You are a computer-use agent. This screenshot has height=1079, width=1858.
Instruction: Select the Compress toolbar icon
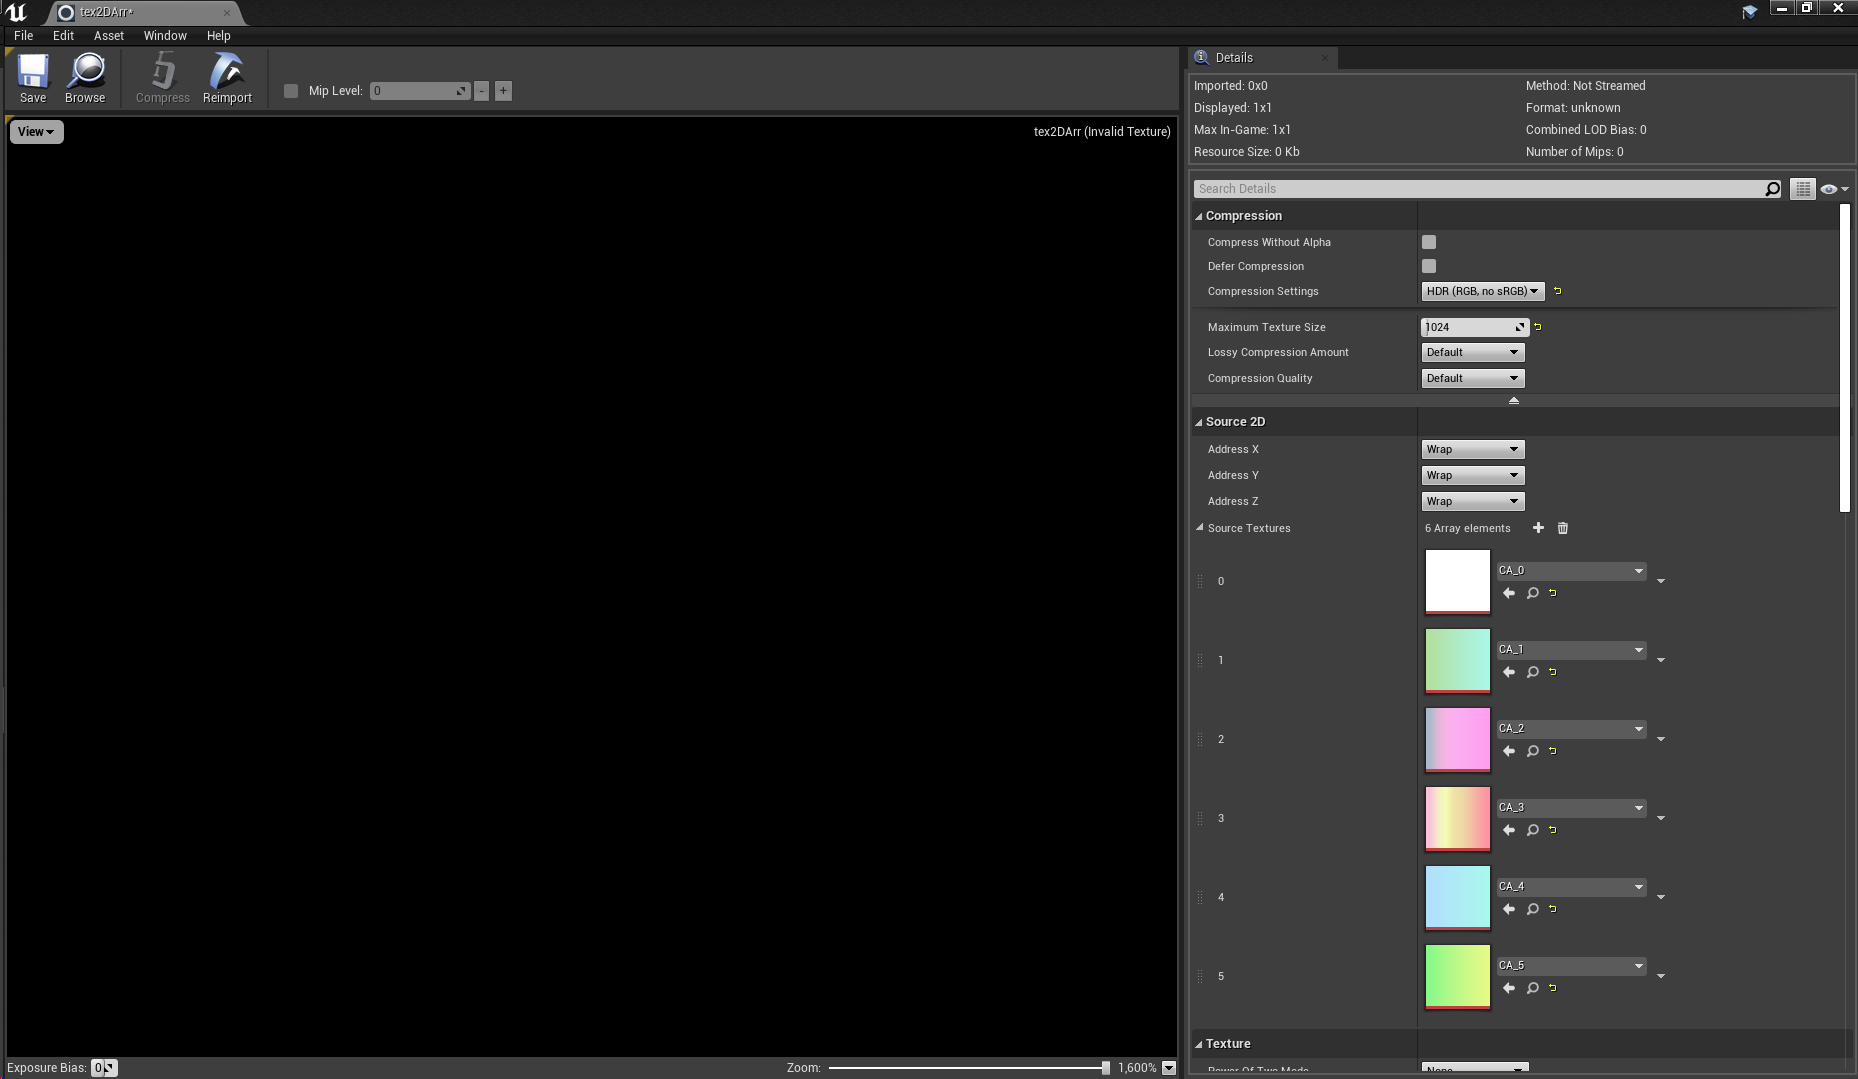(x=162, y=77)
